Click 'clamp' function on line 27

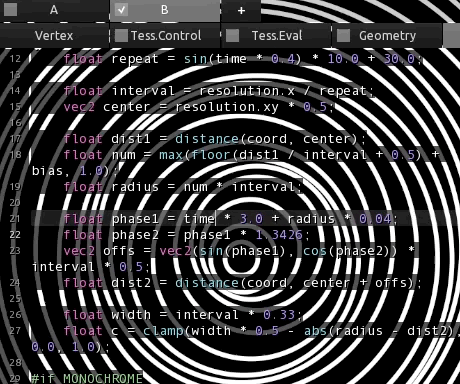(163, 331)
